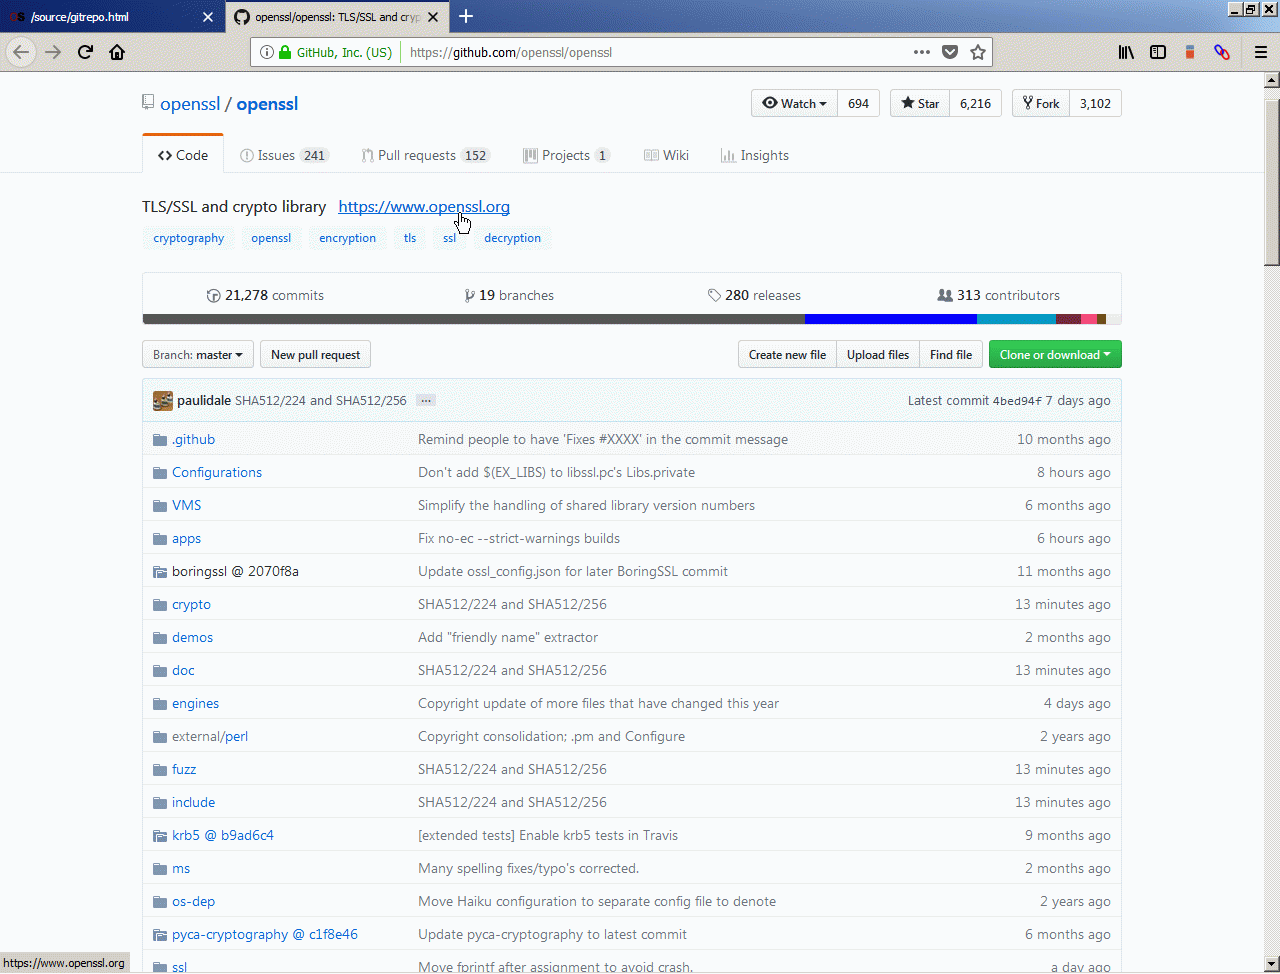Open the engines folder
Screen dimensions: 1280x974
pyautogui.click(x=195, y=704)
